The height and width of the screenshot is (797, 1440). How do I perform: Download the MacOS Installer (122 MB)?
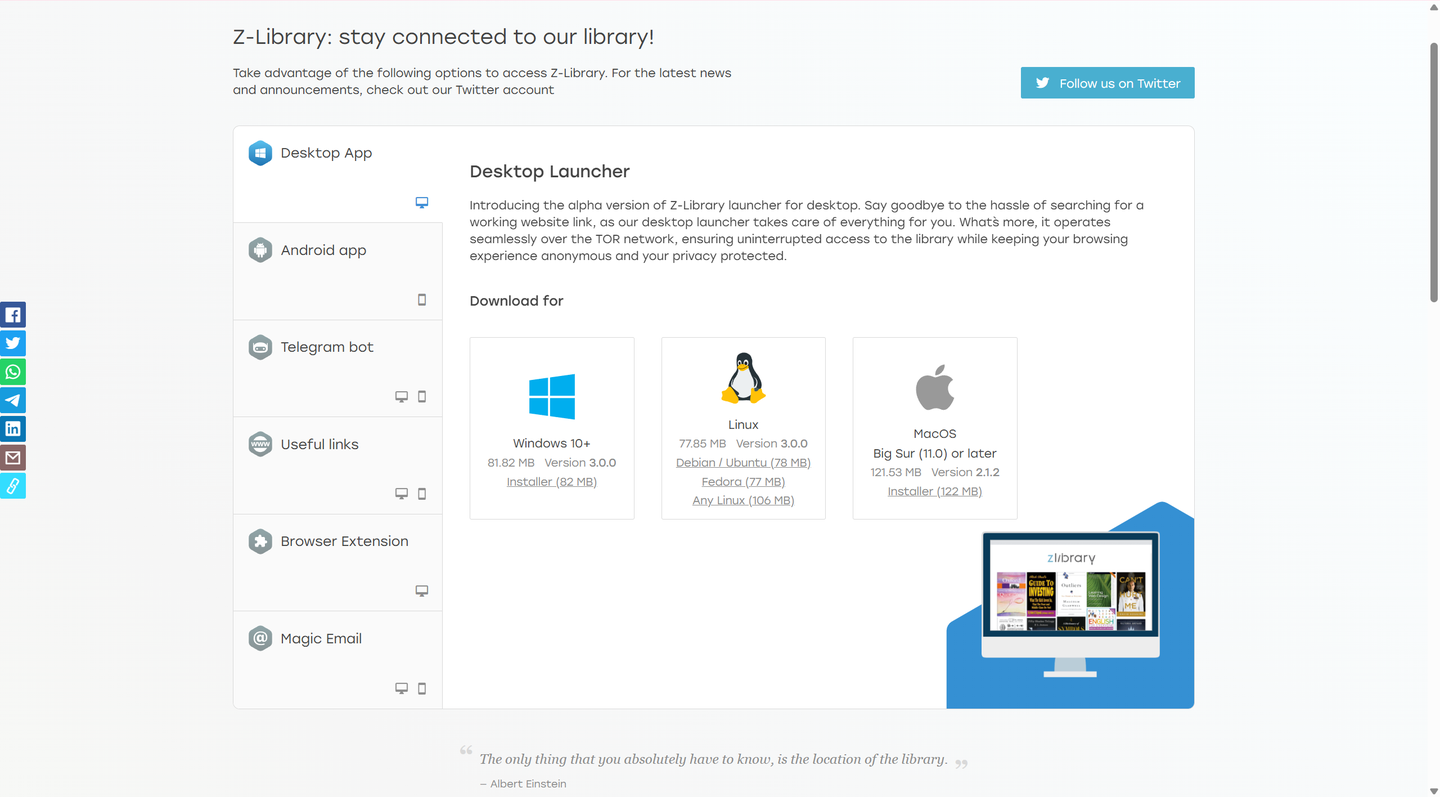(x=935, y=492)
